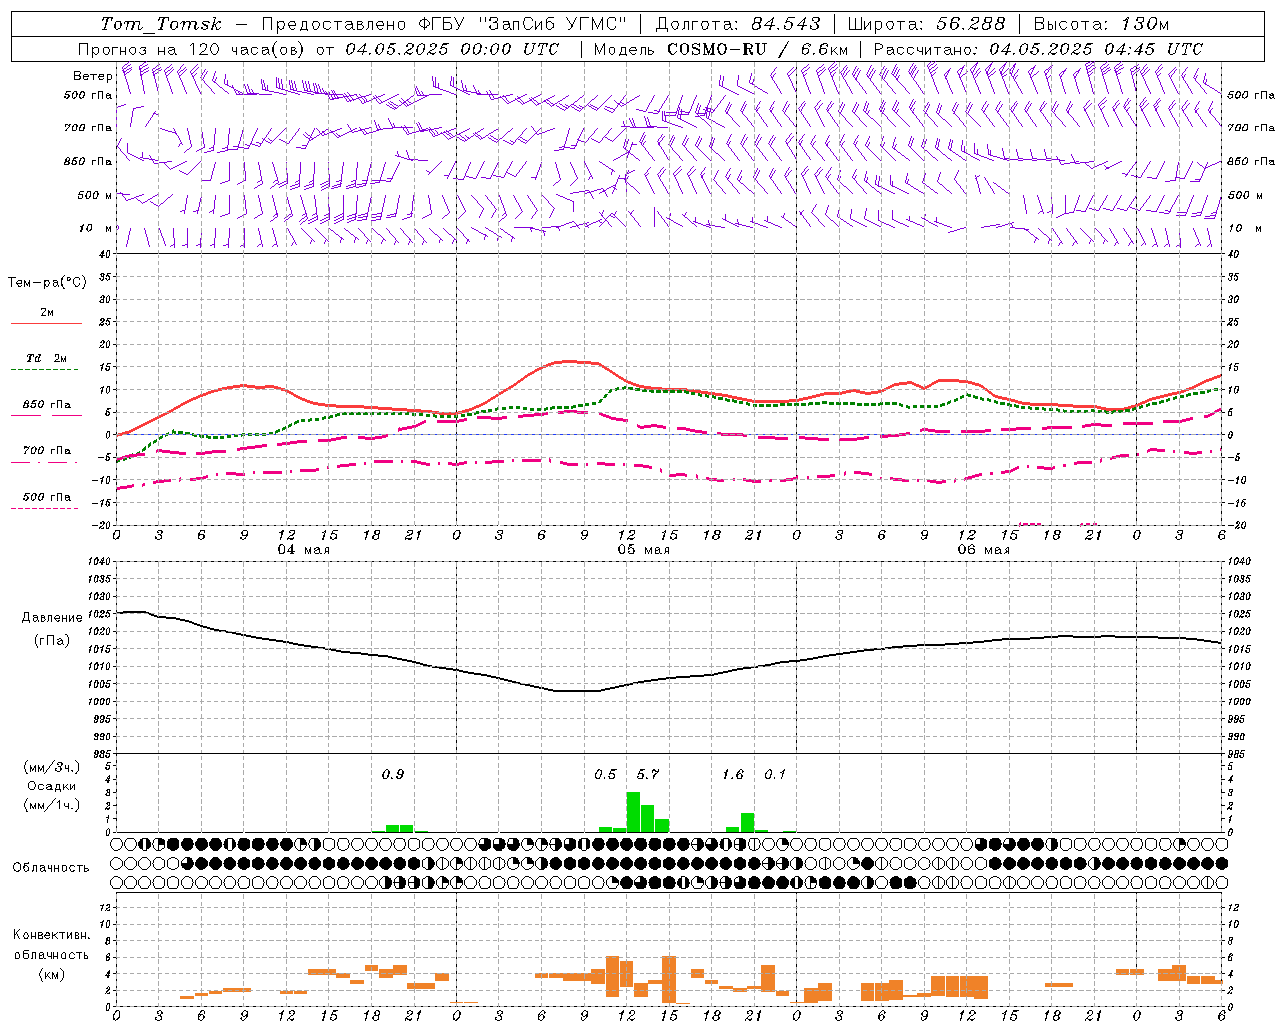Click the (мм/3ч.) precipitation unit label
This screenshot has width=1280, height=1024.
pos(52,767)
